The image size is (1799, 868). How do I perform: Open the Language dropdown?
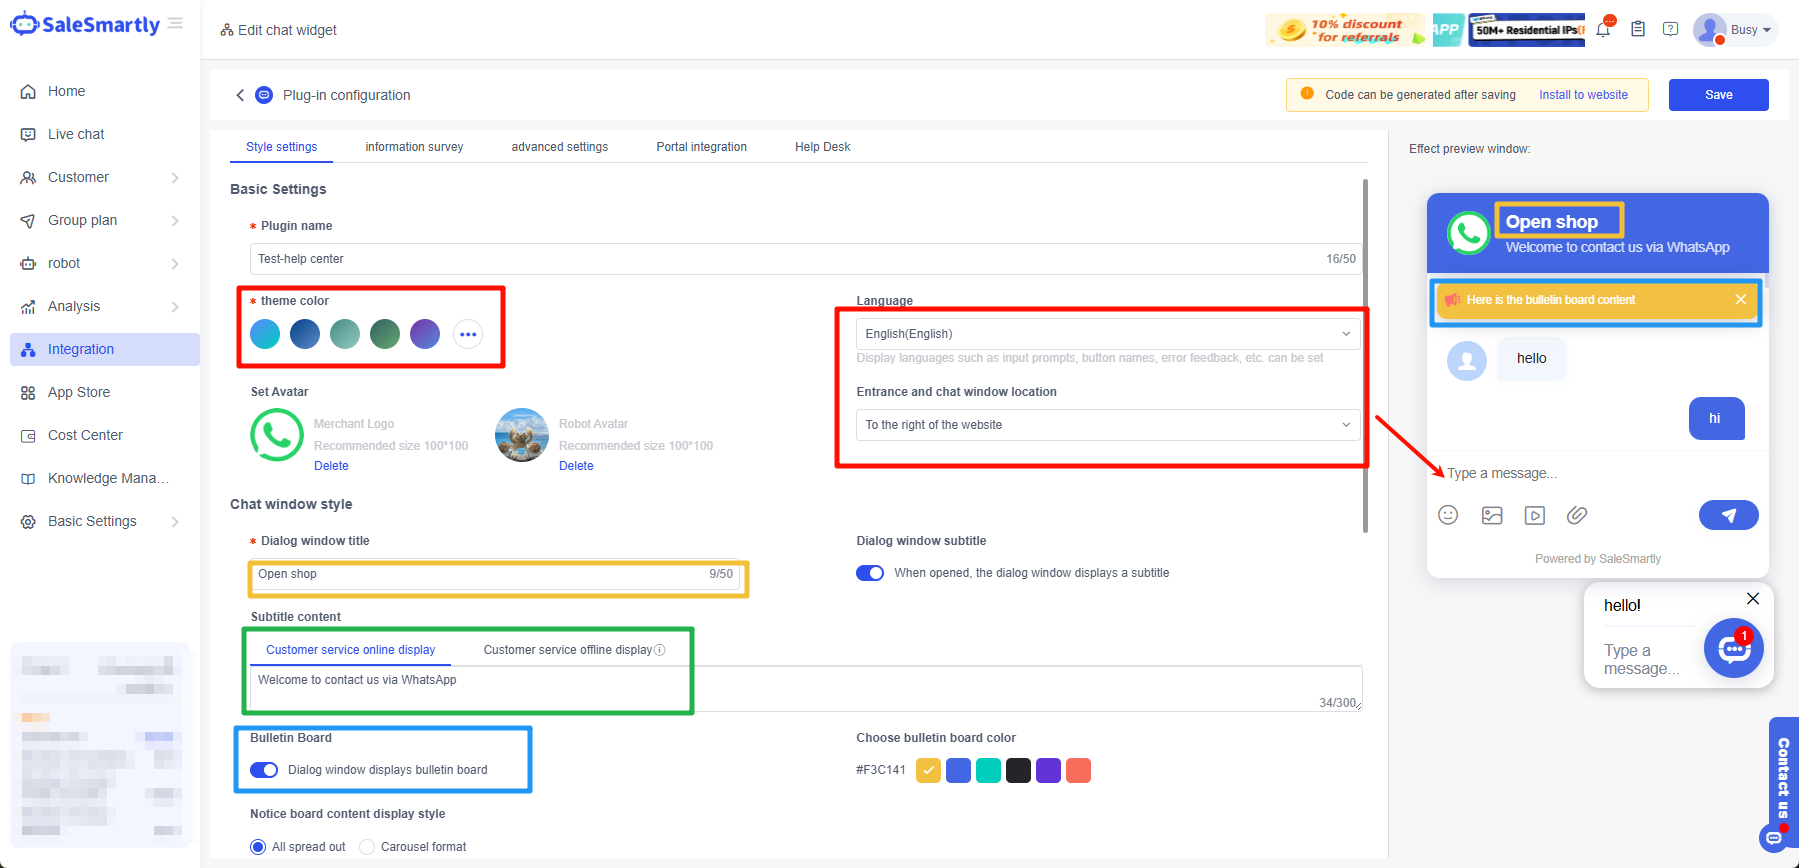coord(1107,334)
